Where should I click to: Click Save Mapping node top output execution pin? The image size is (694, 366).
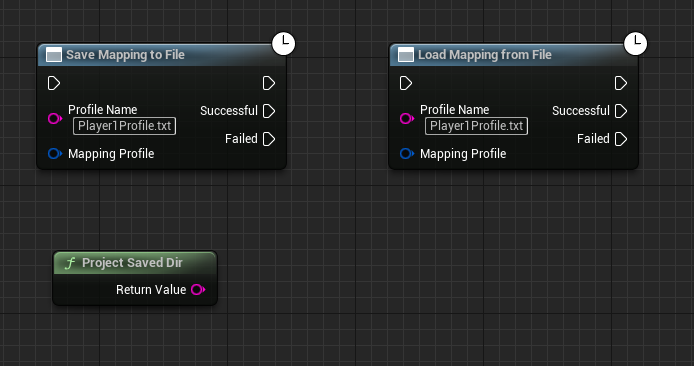click(x=269, y=83)
